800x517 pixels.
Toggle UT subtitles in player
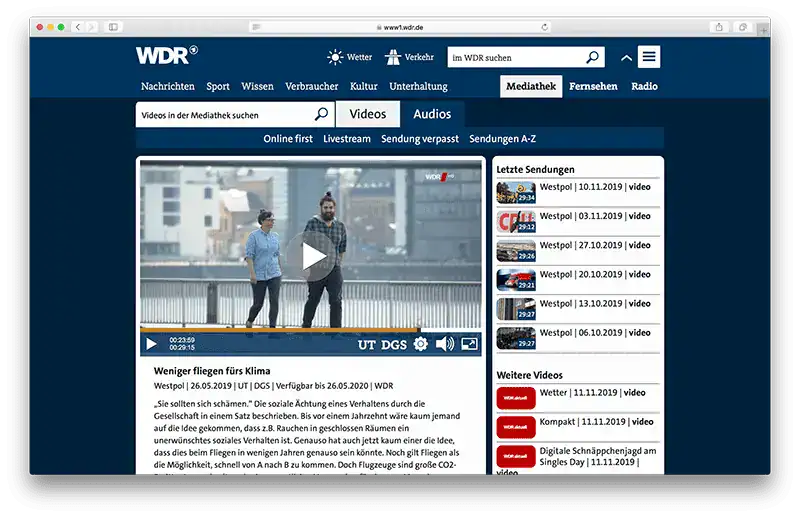click(x=366, y=345)
